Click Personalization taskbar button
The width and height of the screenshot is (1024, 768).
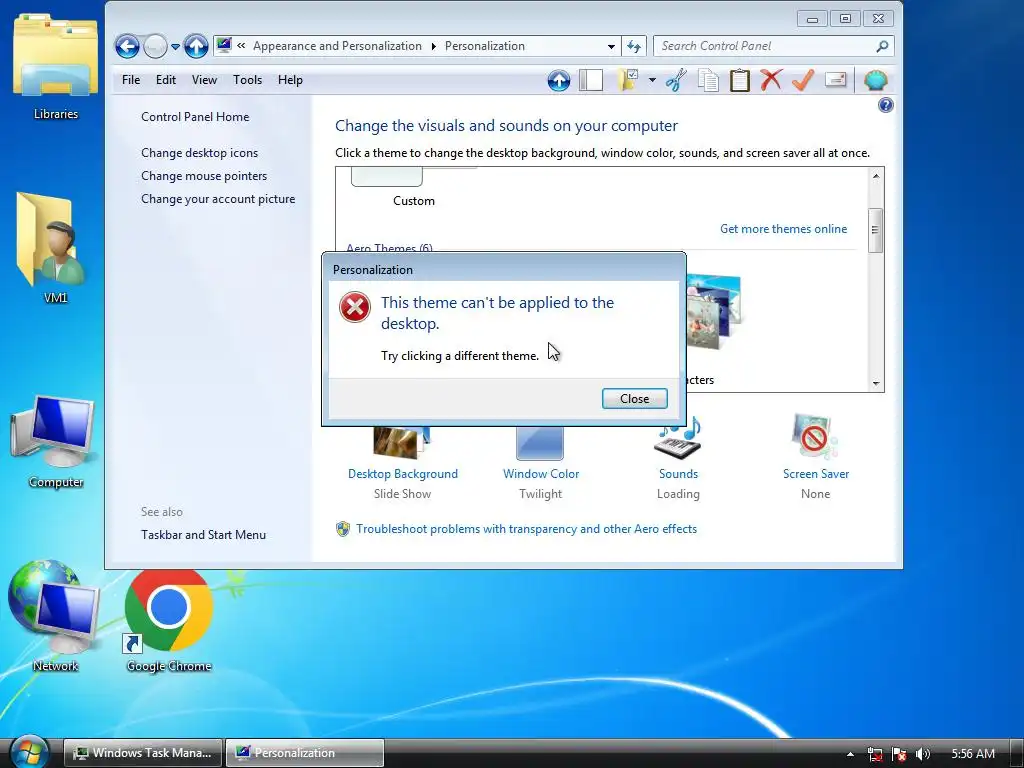click(305, 753)
